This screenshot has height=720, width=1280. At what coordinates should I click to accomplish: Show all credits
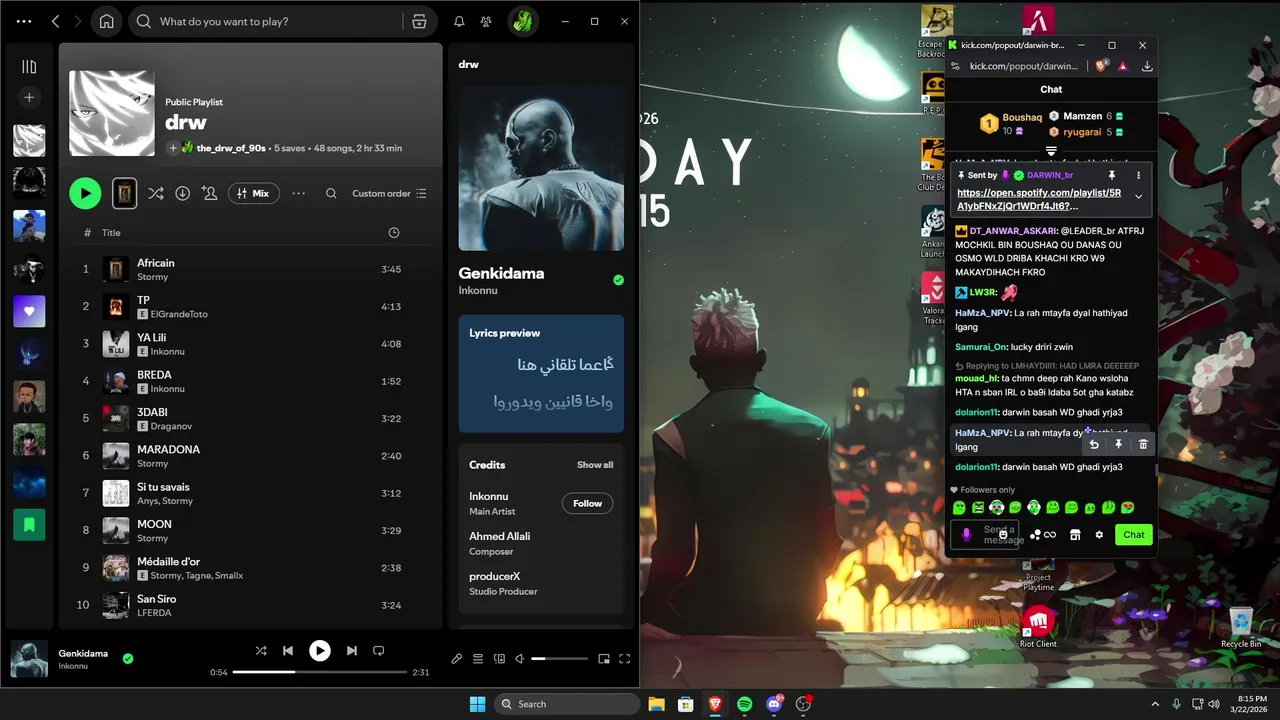pyautogui.click(x=595, y=465)
